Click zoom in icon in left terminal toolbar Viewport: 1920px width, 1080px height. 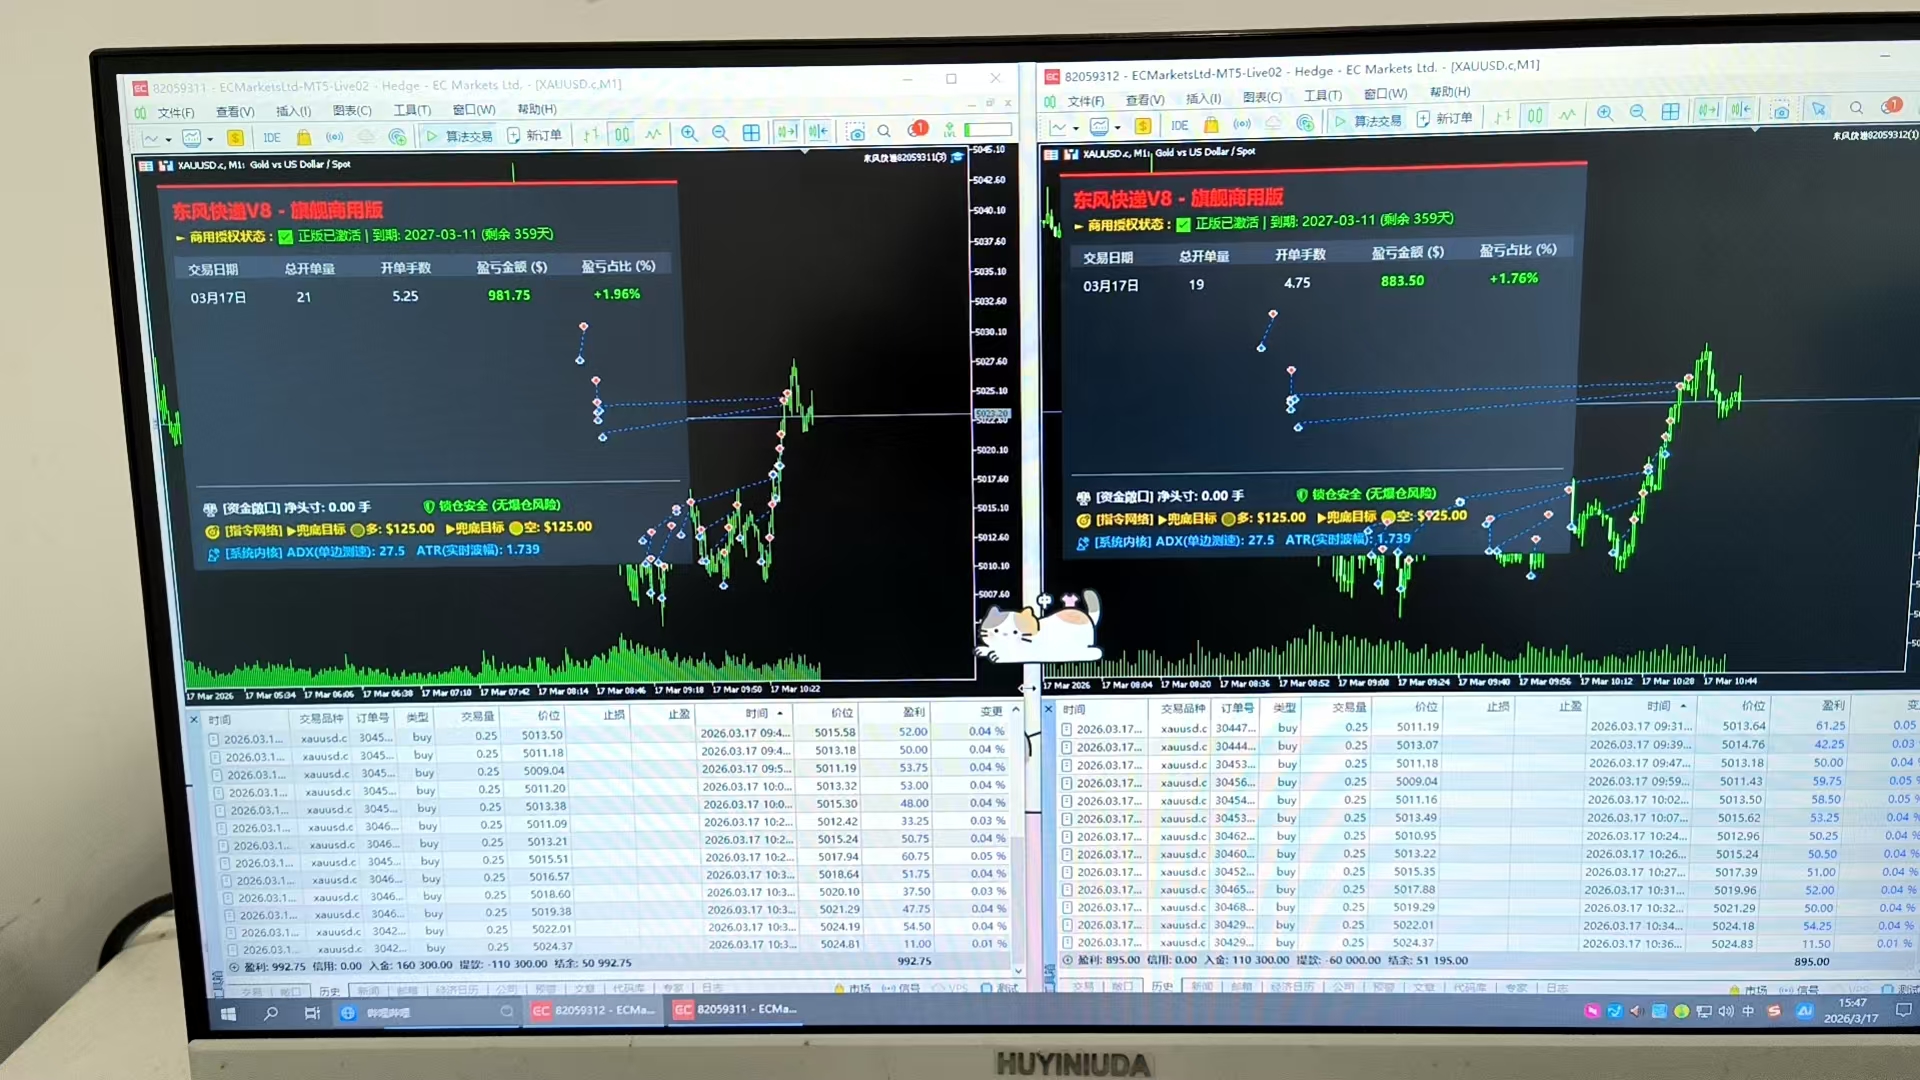point(689,133)
